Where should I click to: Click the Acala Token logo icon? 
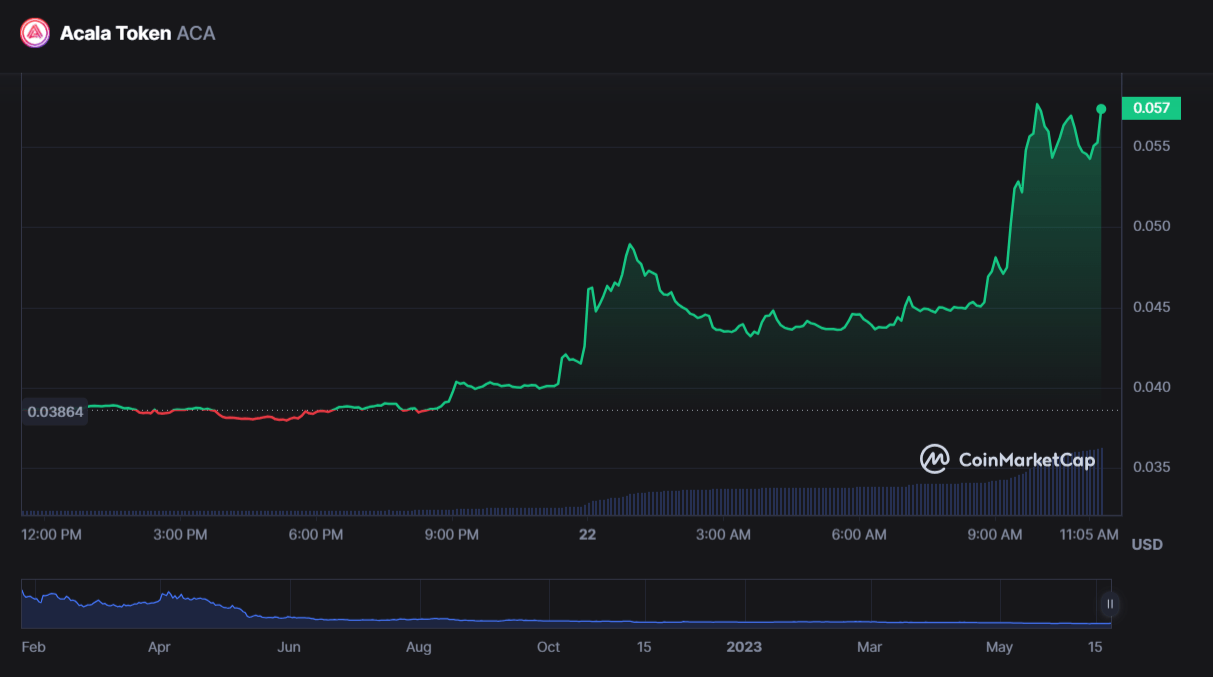pos(35,33)
